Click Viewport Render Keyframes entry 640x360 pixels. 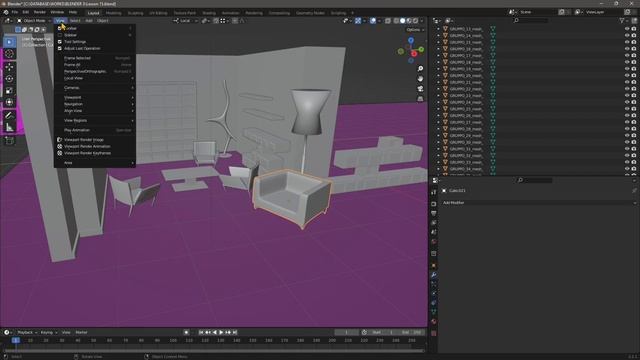tap(94, 153)
